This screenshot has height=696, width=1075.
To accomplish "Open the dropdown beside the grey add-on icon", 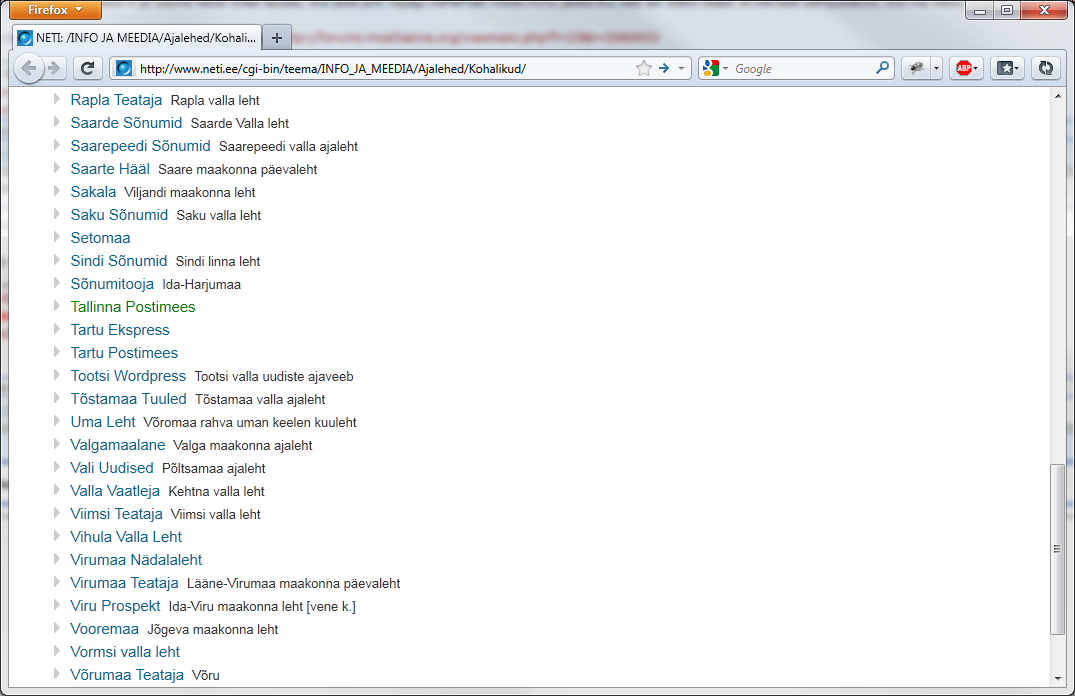I will 936,68.
